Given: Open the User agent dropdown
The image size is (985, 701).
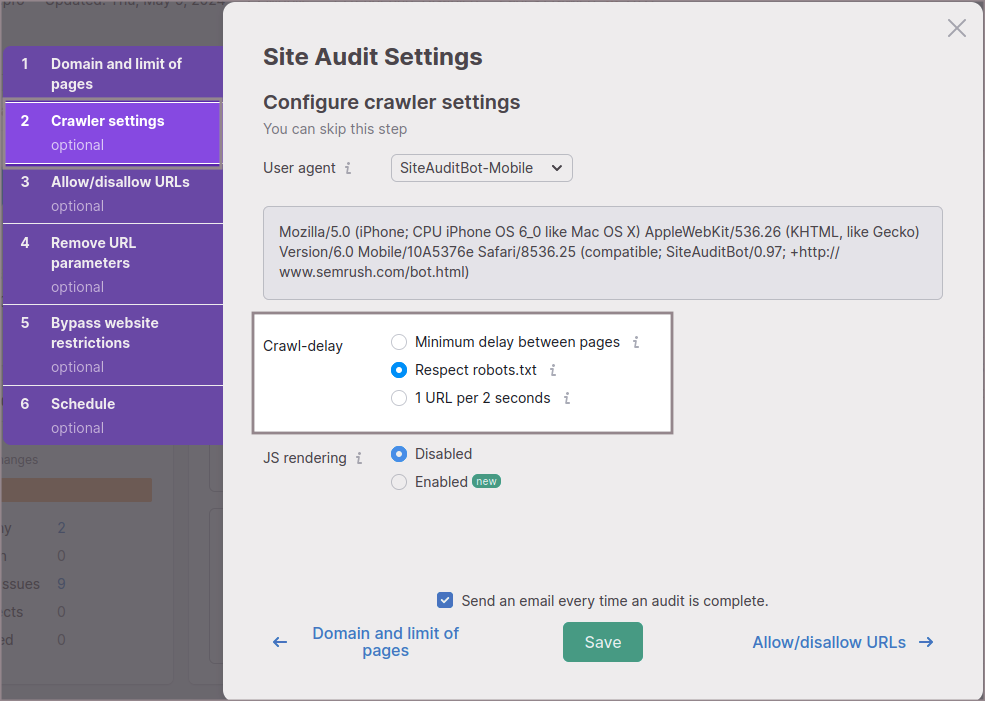Looking at the screenshot, I should pyautogui.click(x=481, y=168).
